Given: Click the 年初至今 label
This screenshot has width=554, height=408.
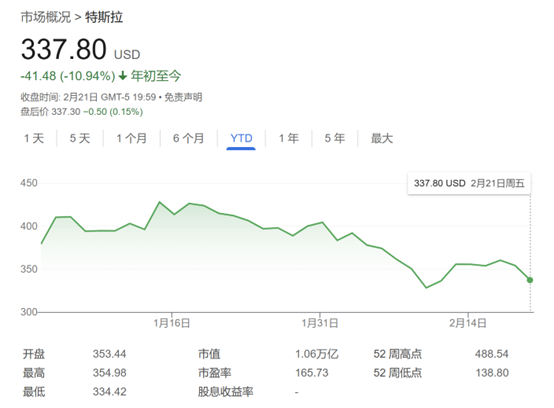Looking at the screenshot, I should point(156,76).
